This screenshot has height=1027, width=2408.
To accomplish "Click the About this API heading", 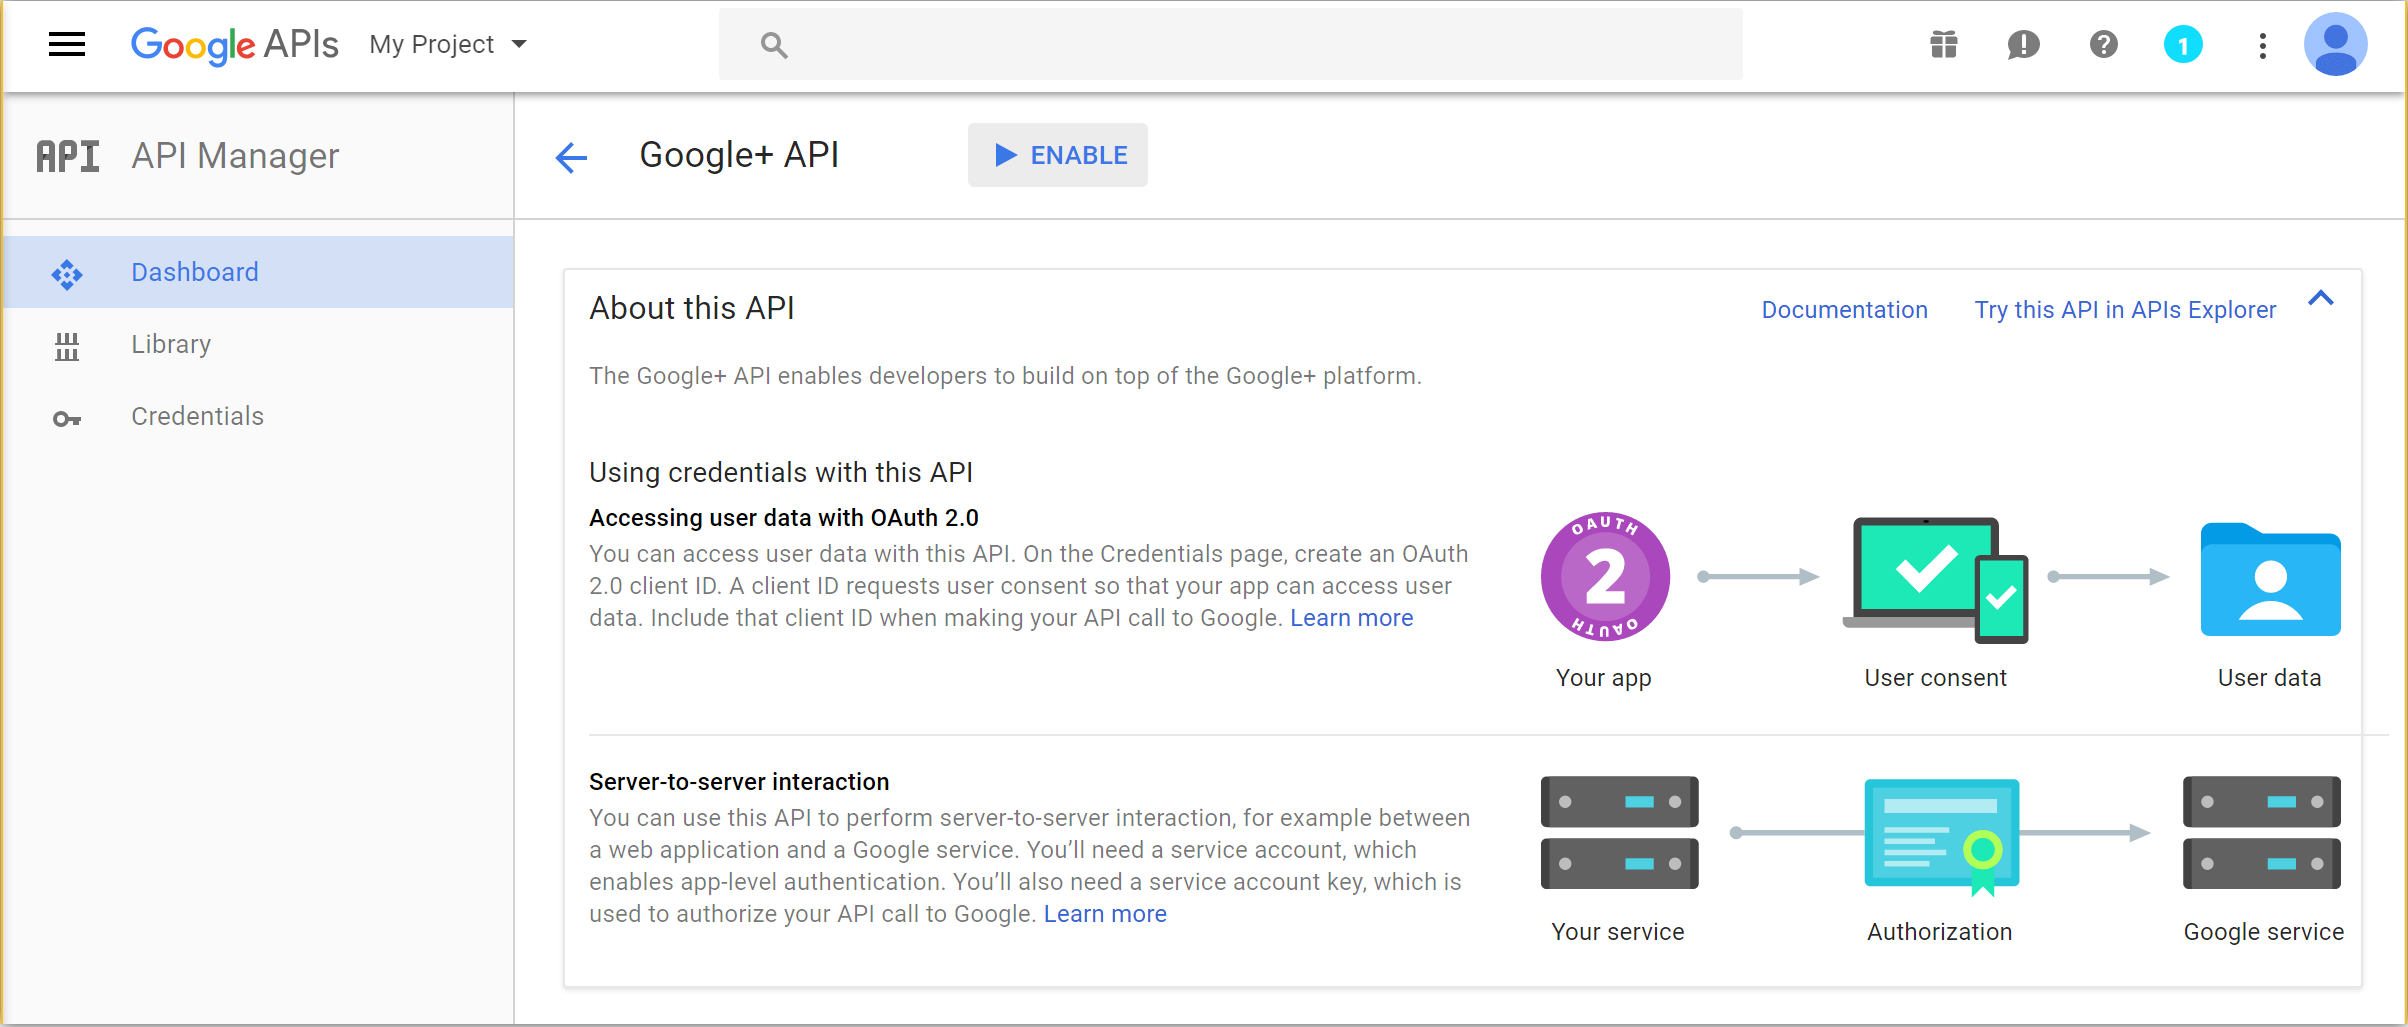I will pos(692,309).
